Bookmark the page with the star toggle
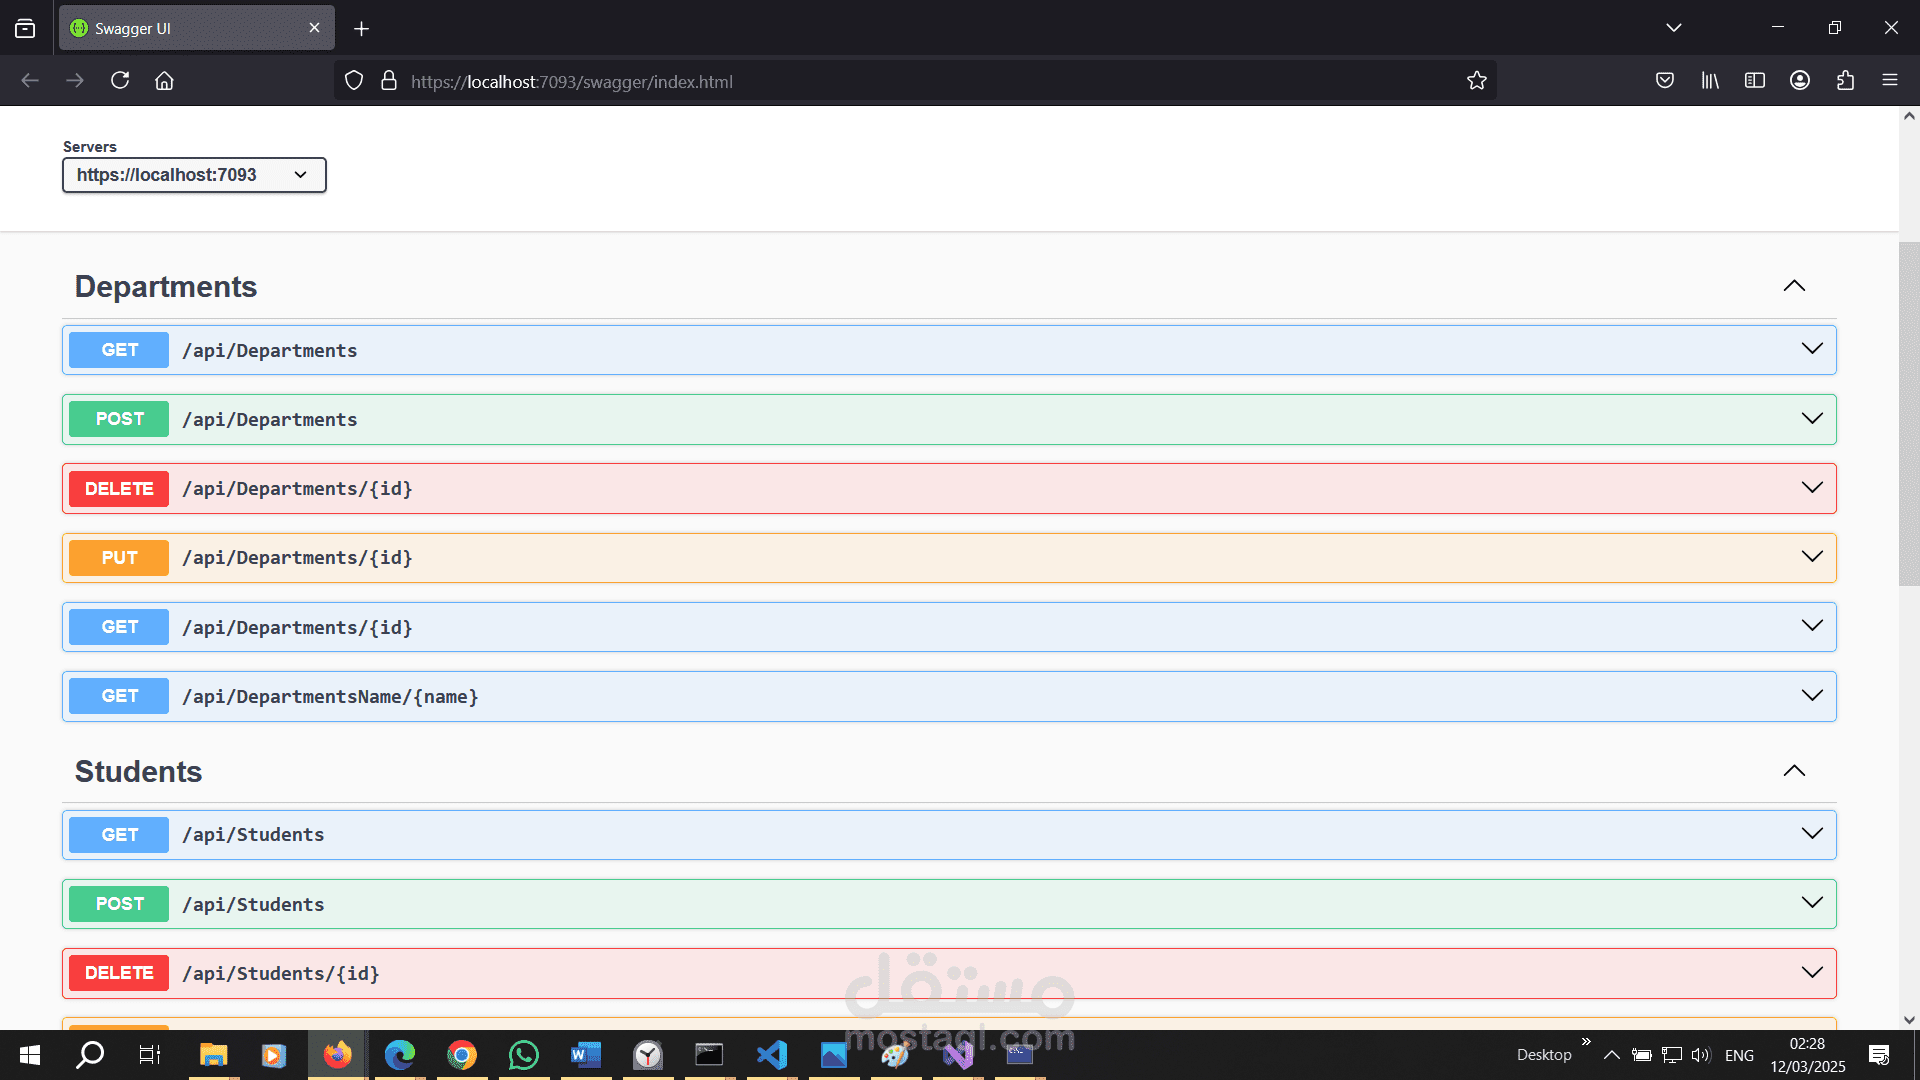 tap(1477, 80)
